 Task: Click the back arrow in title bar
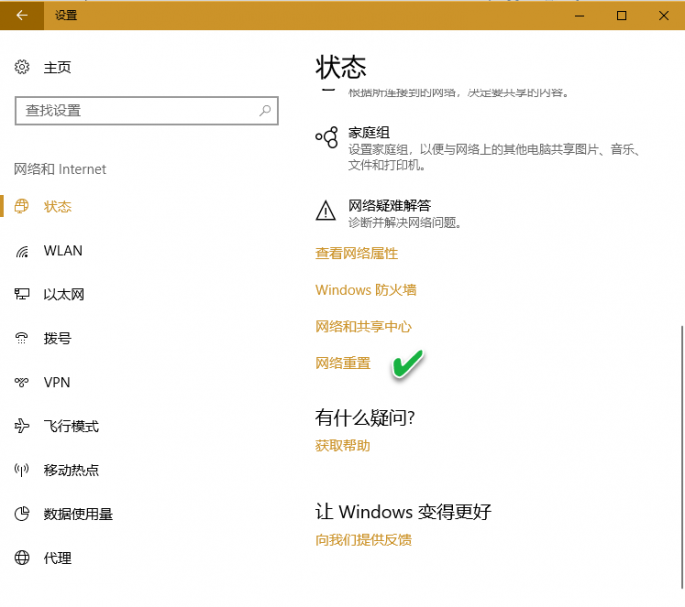click(22, 15)
